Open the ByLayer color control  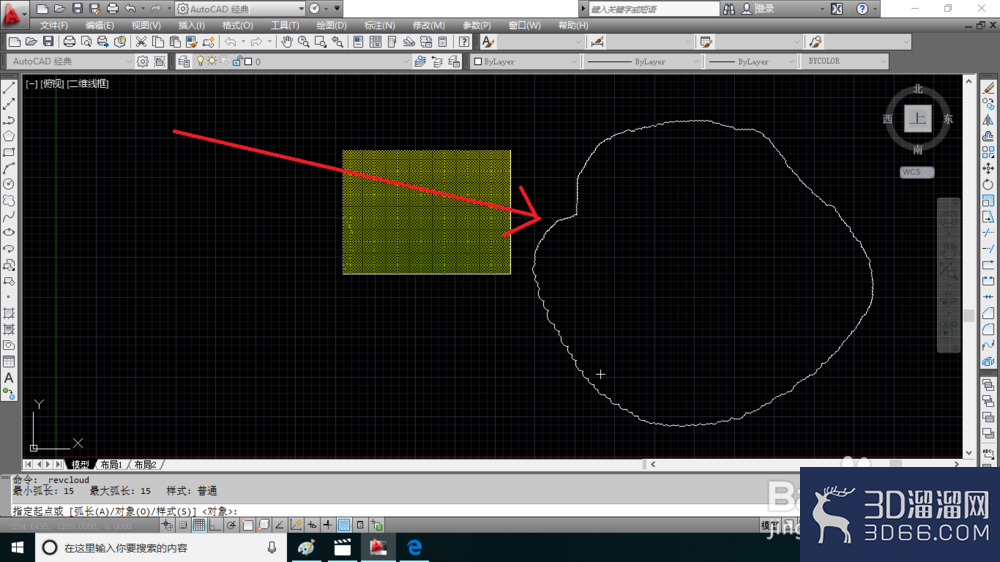click(x=525, y=61)
